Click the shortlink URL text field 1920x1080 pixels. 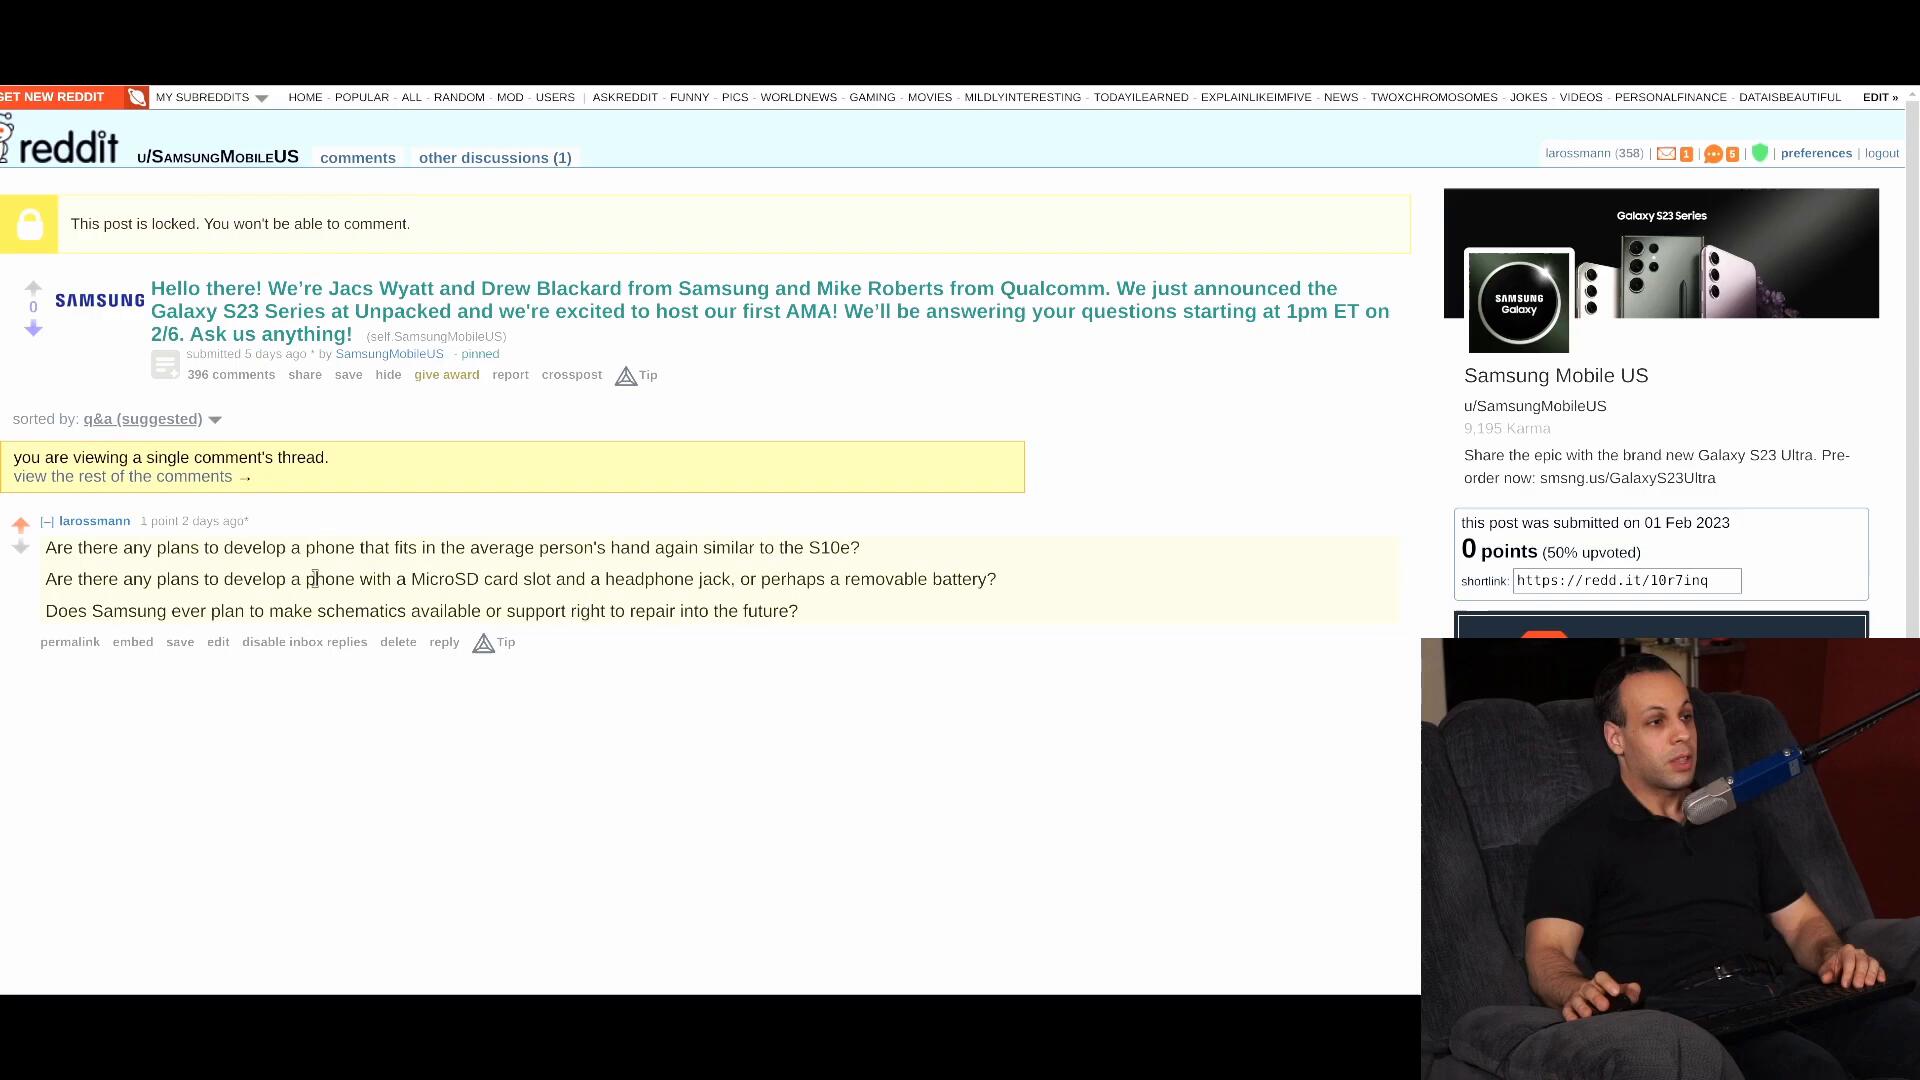point(1626,581)
